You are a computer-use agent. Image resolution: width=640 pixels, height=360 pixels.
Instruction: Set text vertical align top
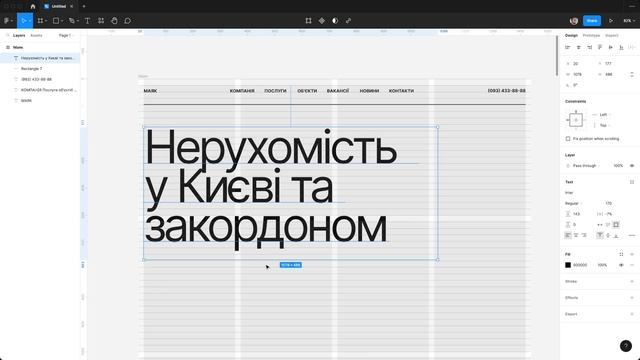pyautogui.click(x=600, y=235)
